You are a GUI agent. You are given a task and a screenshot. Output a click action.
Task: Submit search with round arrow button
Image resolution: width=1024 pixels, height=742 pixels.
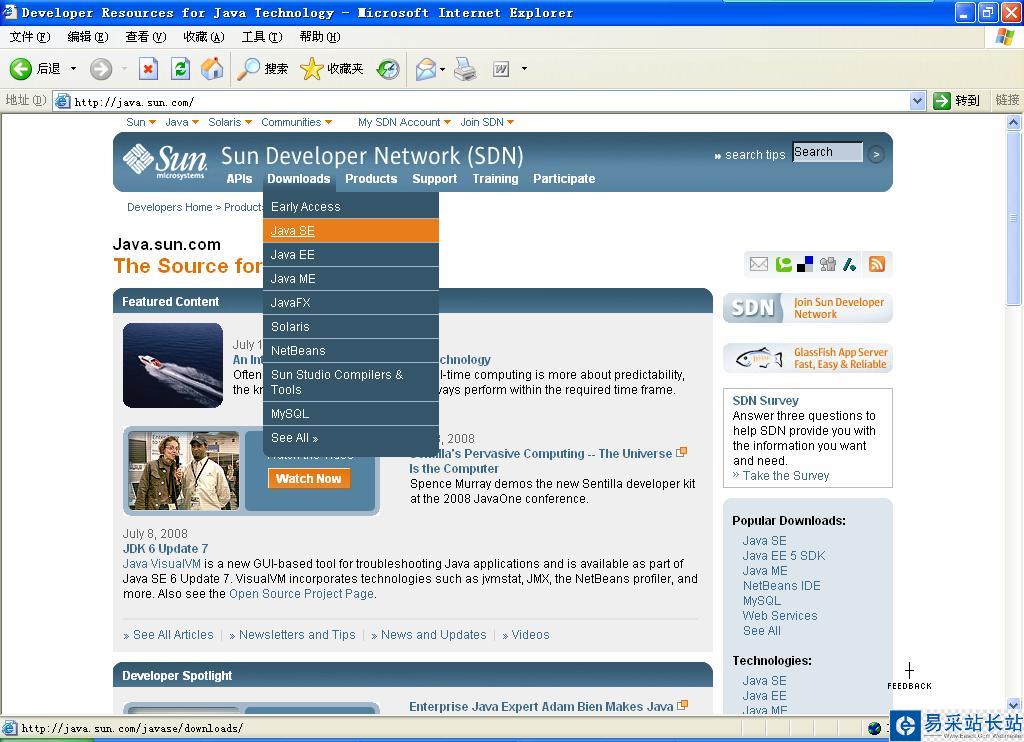[x=876, y=155]
